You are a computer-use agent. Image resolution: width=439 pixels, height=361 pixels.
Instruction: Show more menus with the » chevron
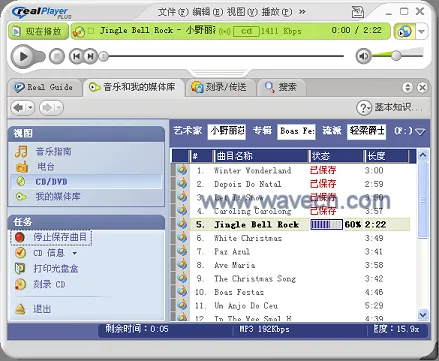tap(302, 12)
